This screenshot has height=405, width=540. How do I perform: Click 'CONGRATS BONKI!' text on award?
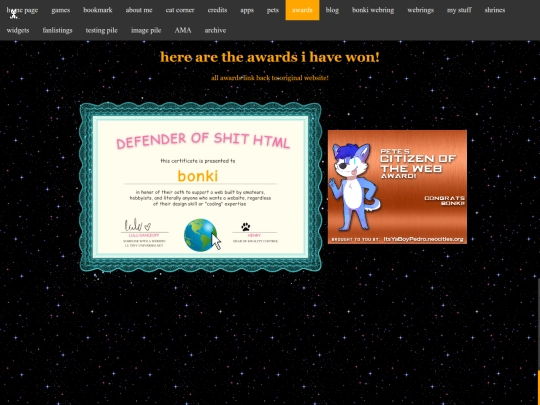click(445, 200)
